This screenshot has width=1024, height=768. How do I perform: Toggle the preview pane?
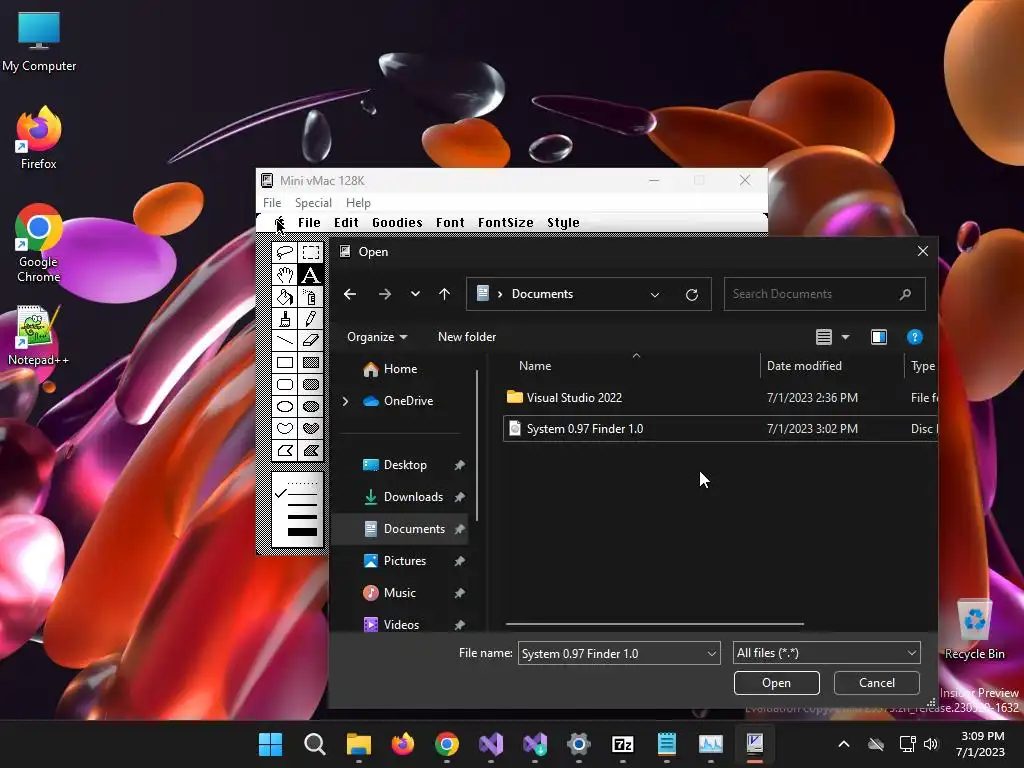pyautogui.click(x=878, y=337)
